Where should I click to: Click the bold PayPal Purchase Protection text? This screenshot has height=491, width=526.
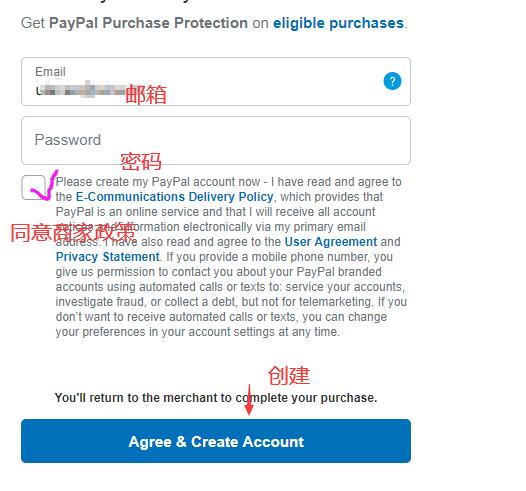(x=148, y=23)
